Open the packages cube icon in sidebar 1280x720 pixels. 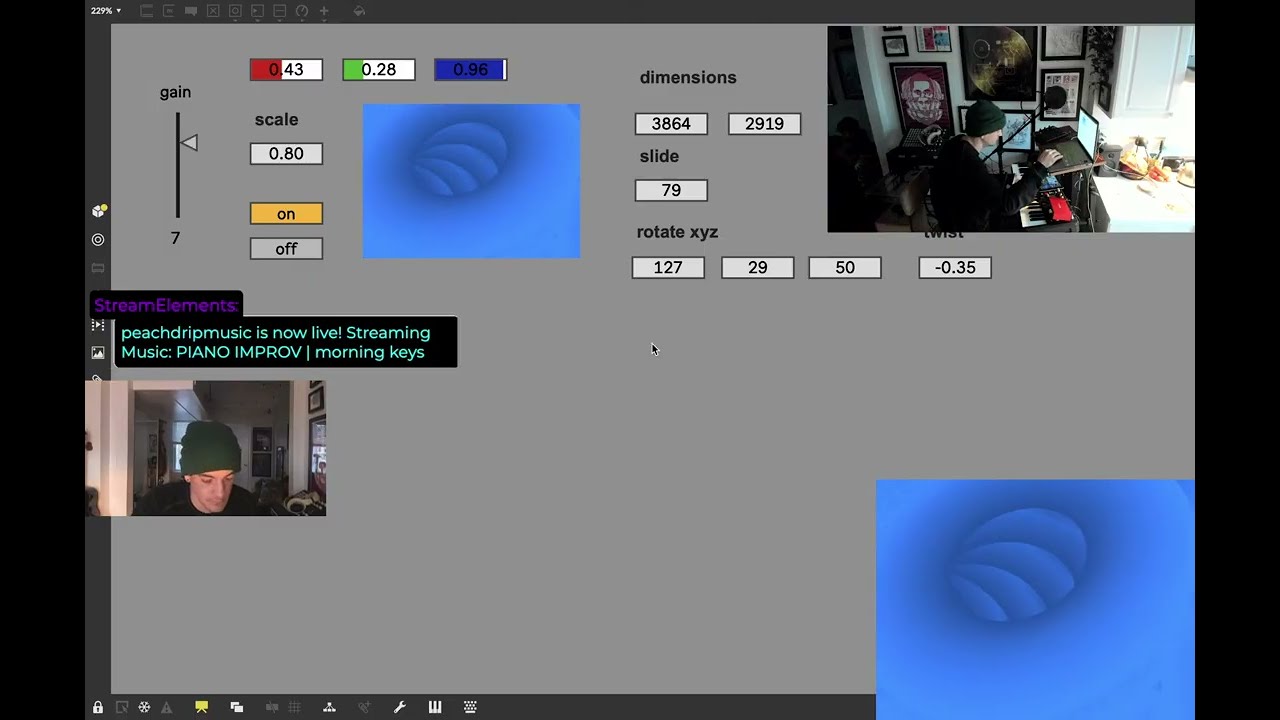coord(98,211)
